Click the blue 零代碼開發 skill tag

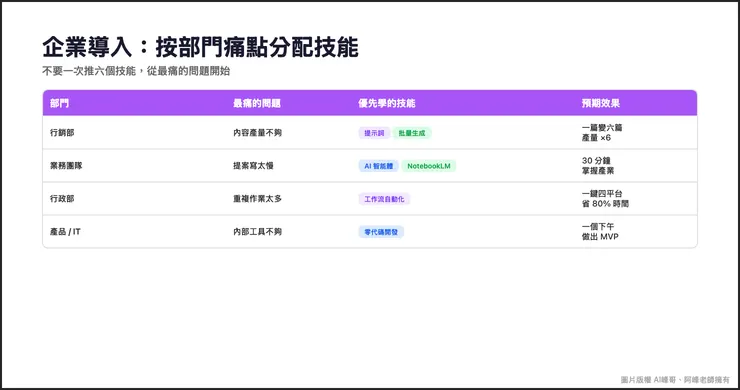click(x=381, y=232)
